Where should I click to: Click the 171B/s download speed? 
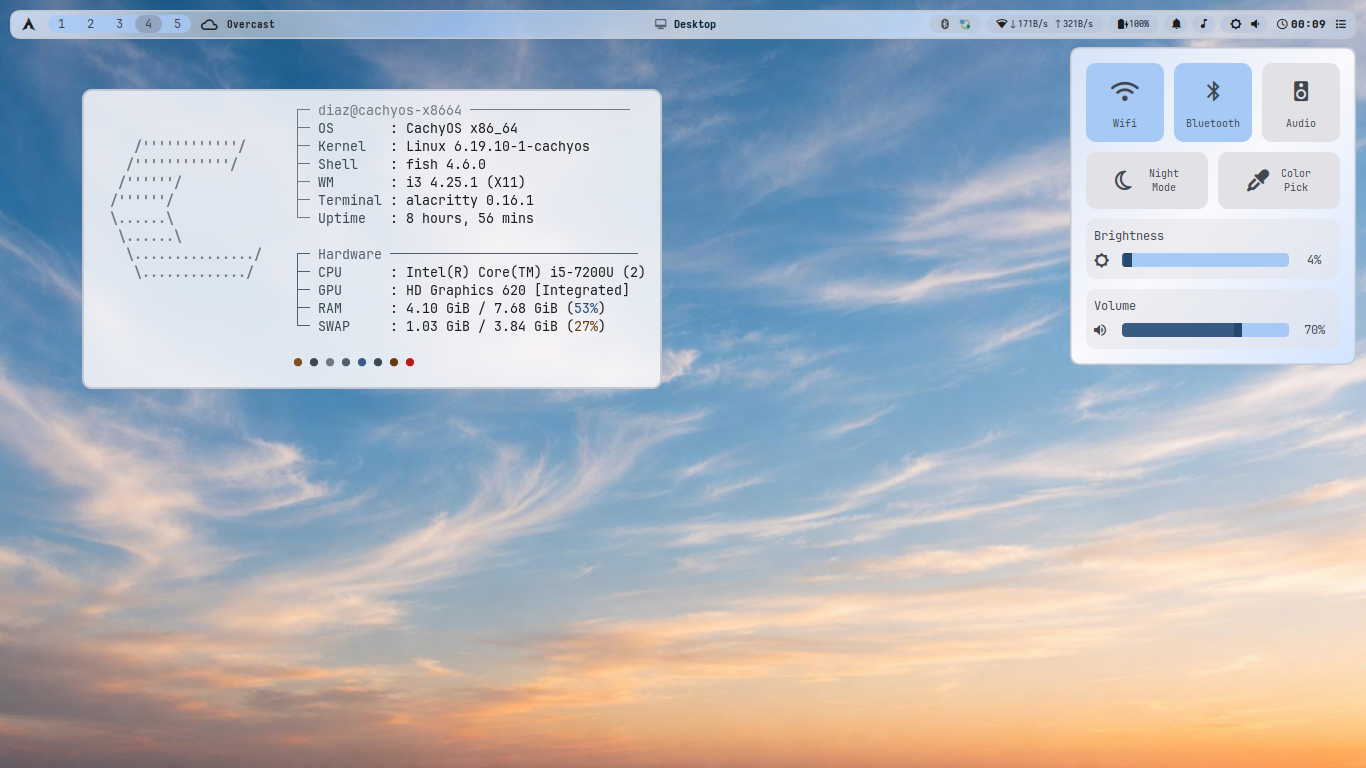tap(1028, 24)
